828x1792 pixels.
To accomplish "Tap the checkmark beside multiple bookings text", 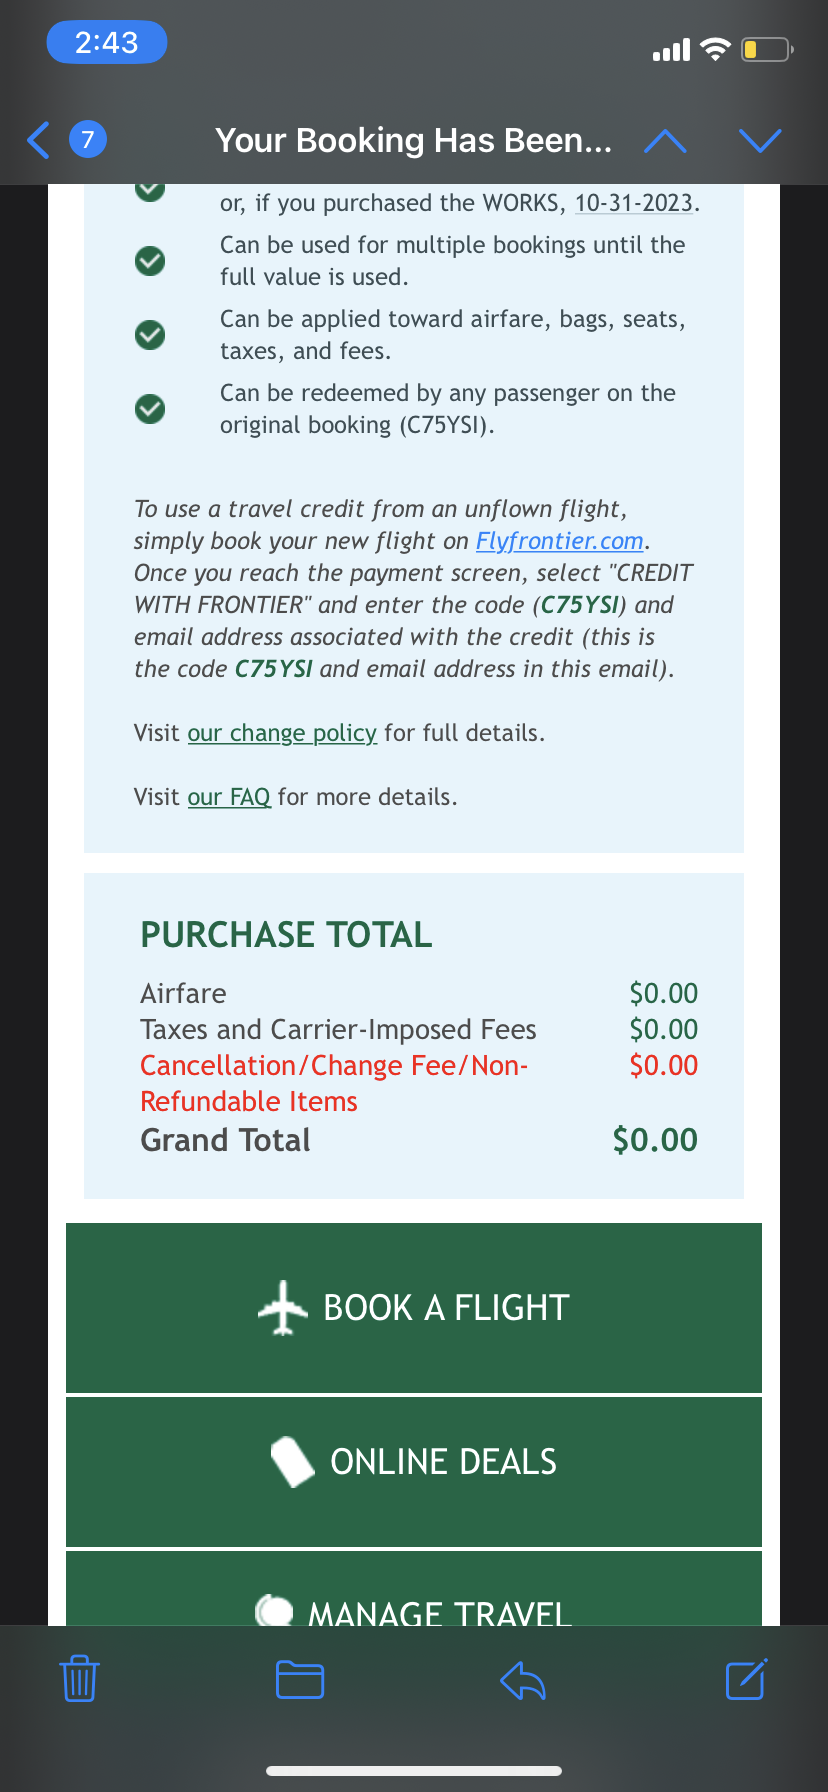I will pos(150,261).
